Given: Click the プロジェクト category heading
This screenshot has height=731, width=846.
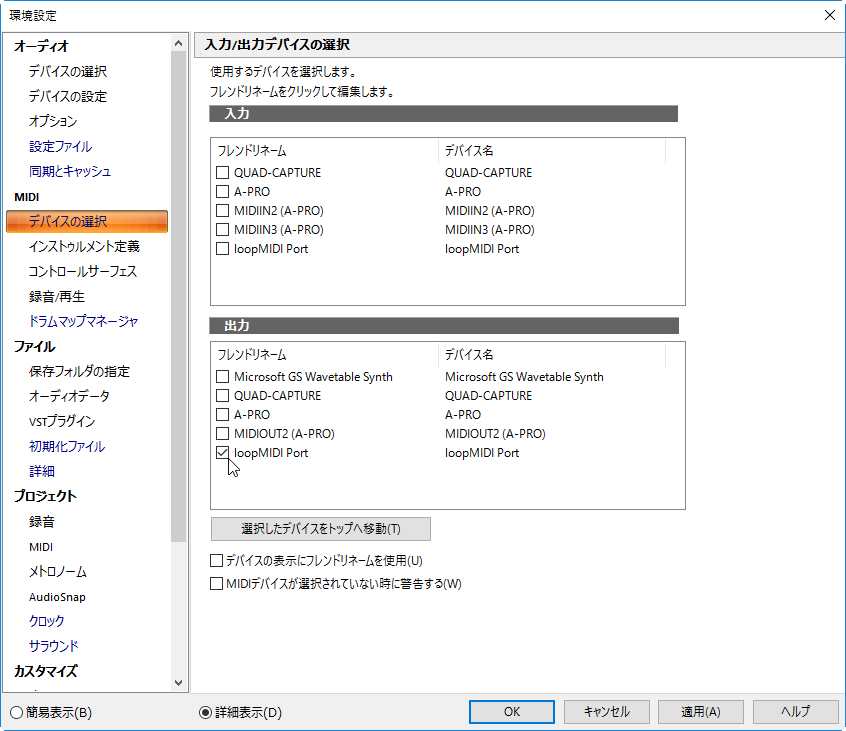Looking at the screenshot, I should 45,496.
